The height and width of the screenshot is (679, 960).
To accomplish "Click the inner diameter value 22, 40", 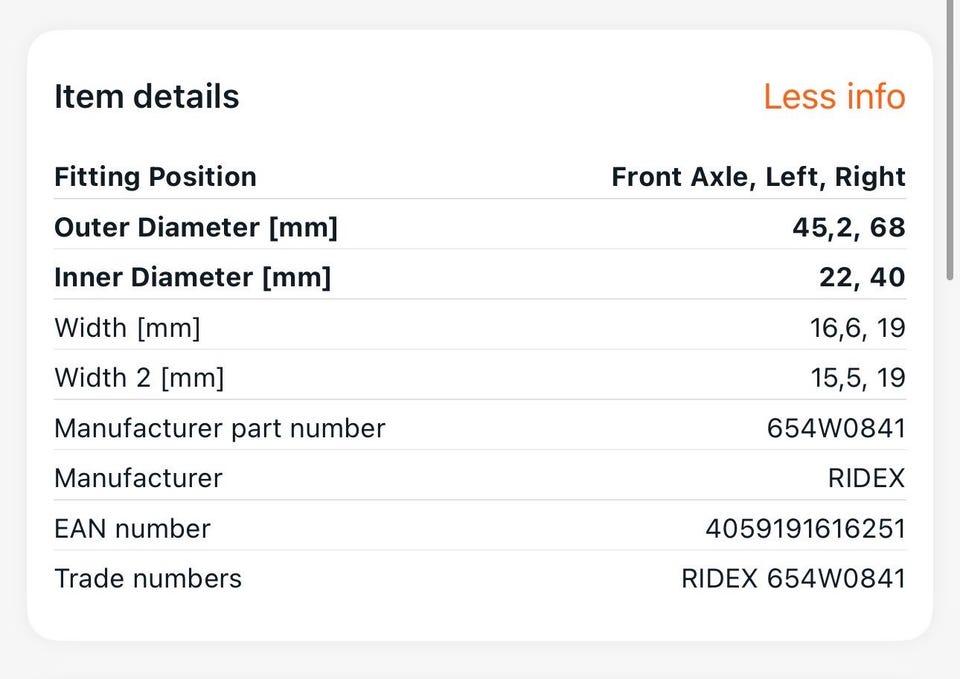I will [862, 277].
